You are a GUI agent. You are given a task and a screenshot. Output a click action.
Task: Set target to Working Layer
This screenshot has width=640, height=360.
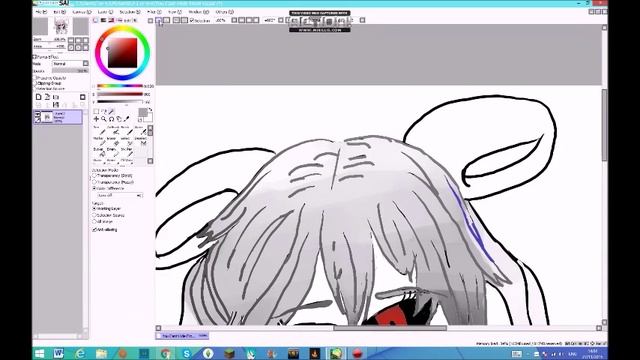(x=95, y=209)
